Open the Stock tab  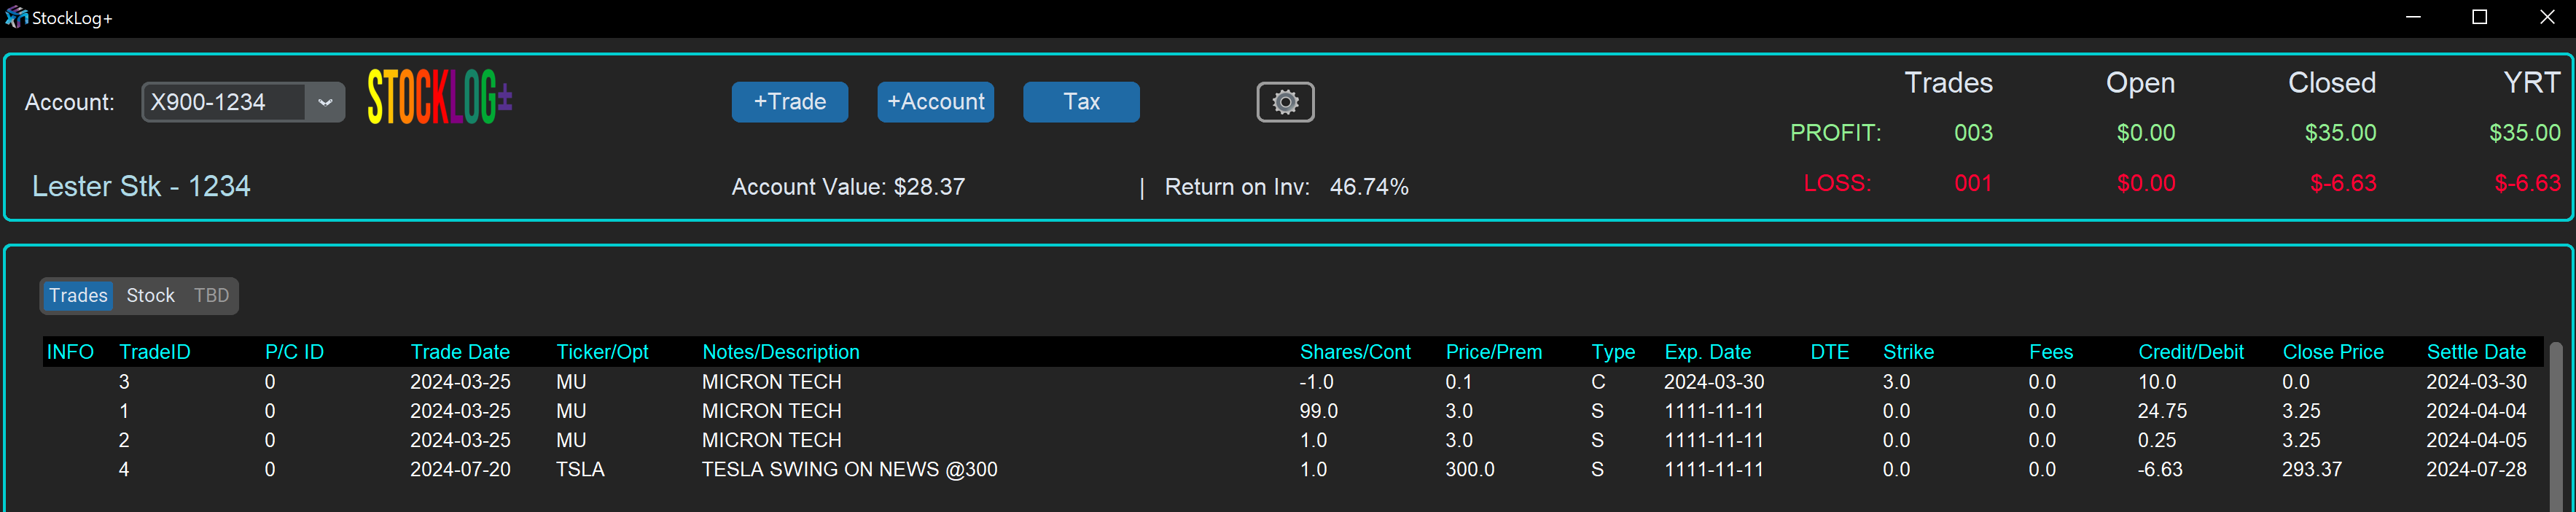coord(150,296)
